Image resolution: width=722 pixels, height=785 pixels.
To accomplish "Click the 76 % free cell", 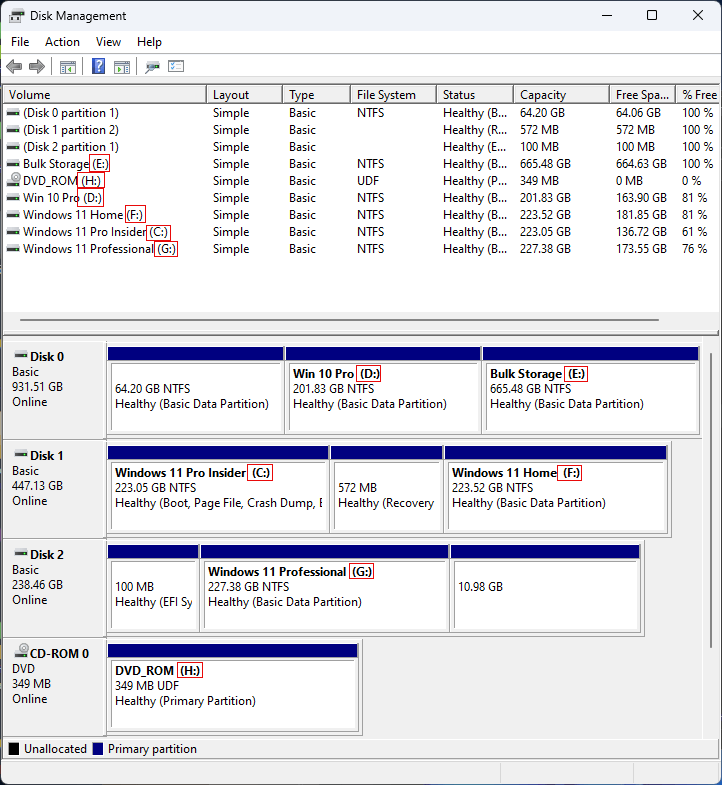I will pos(694,249).
